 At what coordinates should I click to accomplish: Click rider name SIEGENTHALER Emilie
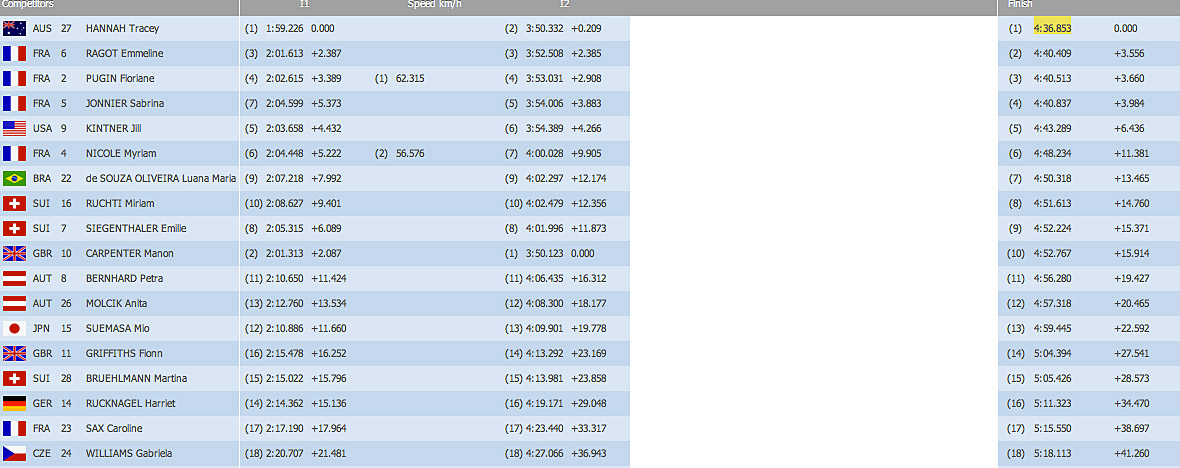point(136,228)
